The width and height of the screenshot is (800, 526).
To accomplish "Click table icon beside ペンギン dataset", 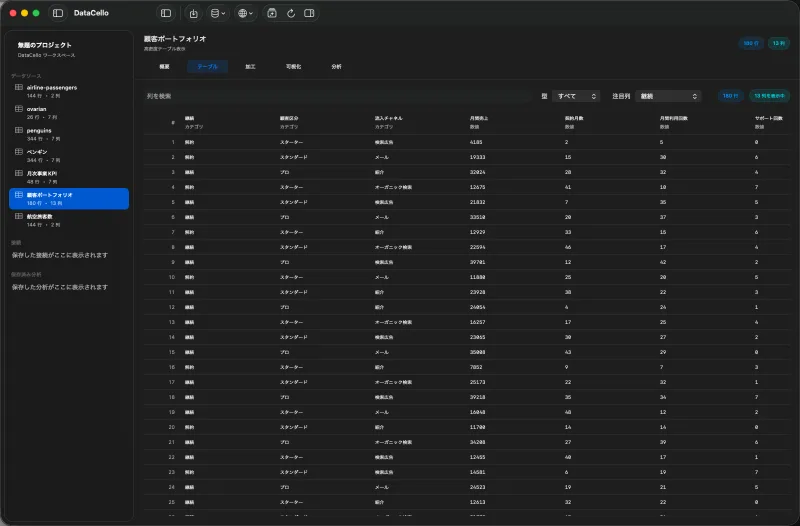I will pyautogui.click(x=19, y=152).
